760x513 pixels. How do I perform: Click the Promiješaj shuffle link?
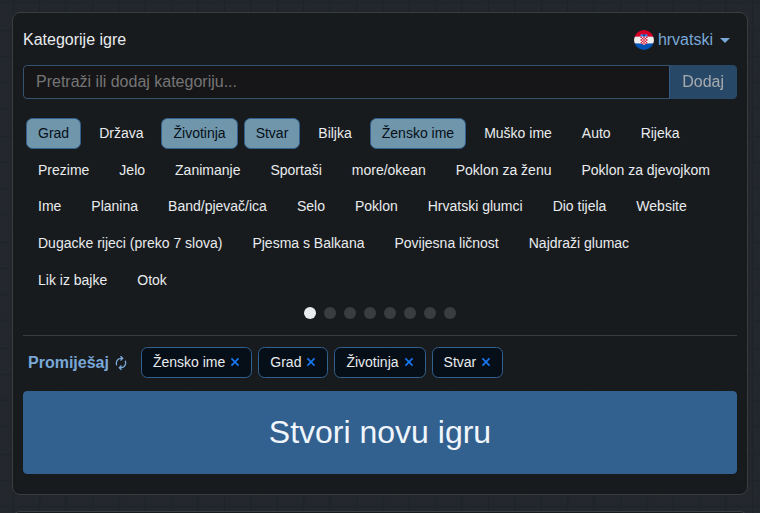click(68, 363)
